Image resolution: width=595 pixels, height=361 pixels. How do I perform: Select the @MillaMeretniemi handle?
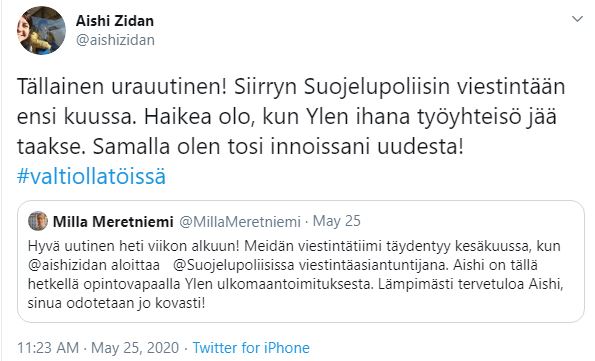tap(239, 222)
